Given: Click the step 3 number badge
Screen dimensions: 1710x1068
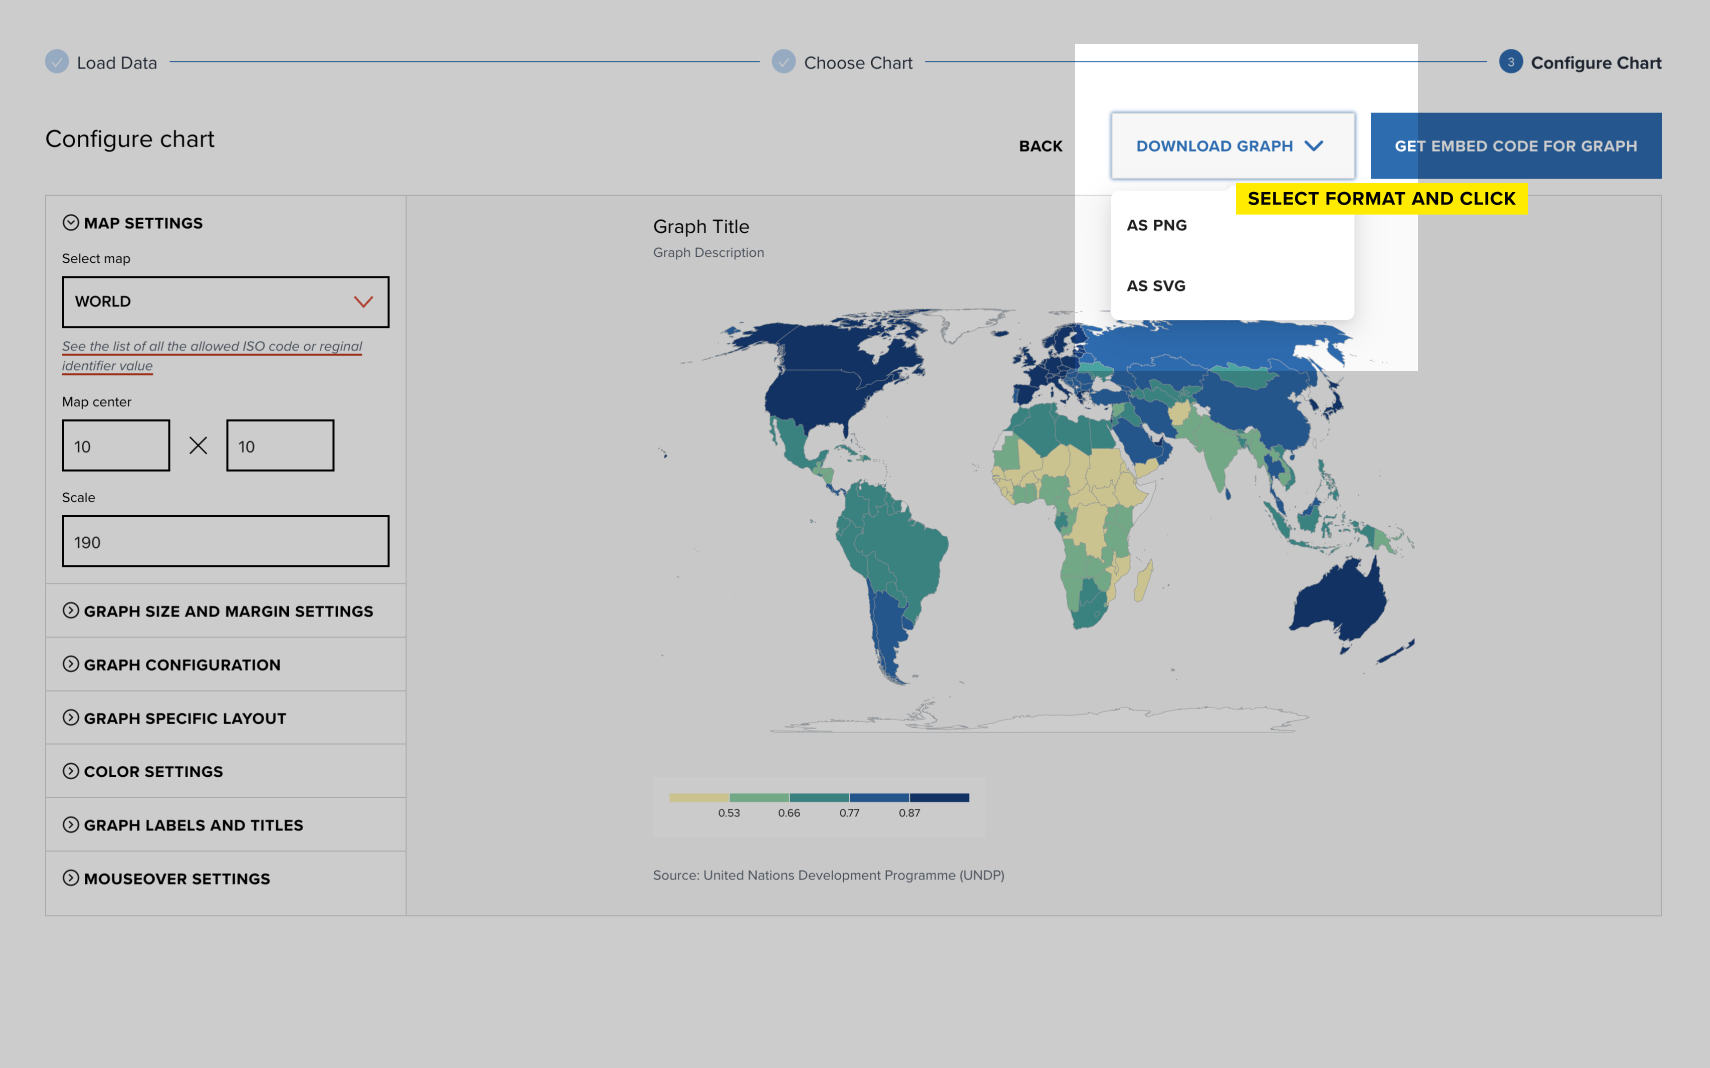Looking at the screenshot, I should [1511, 62].
